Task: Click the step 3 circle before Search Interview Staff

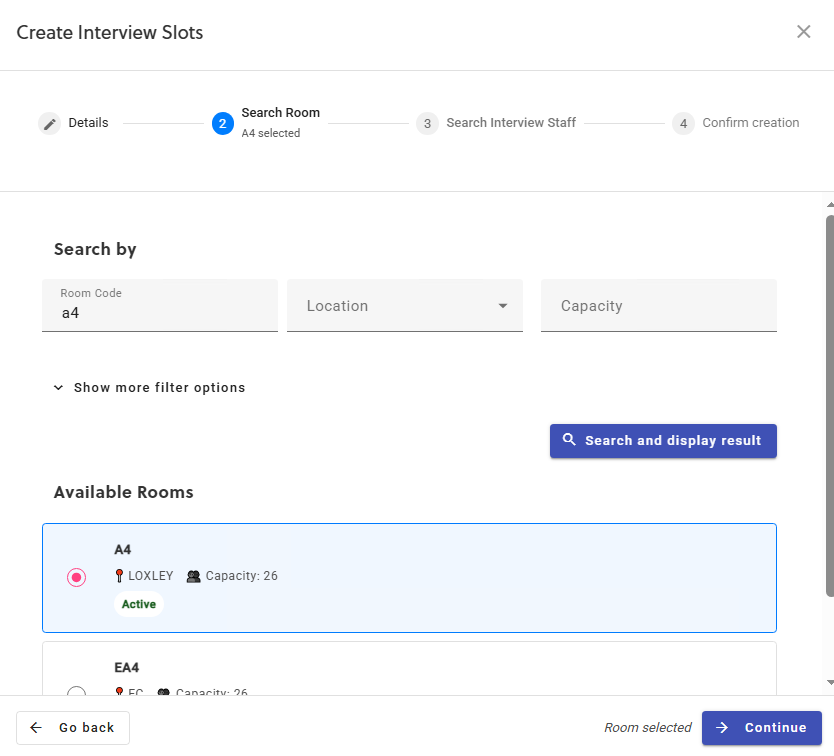Action: (x=427, y=122)
